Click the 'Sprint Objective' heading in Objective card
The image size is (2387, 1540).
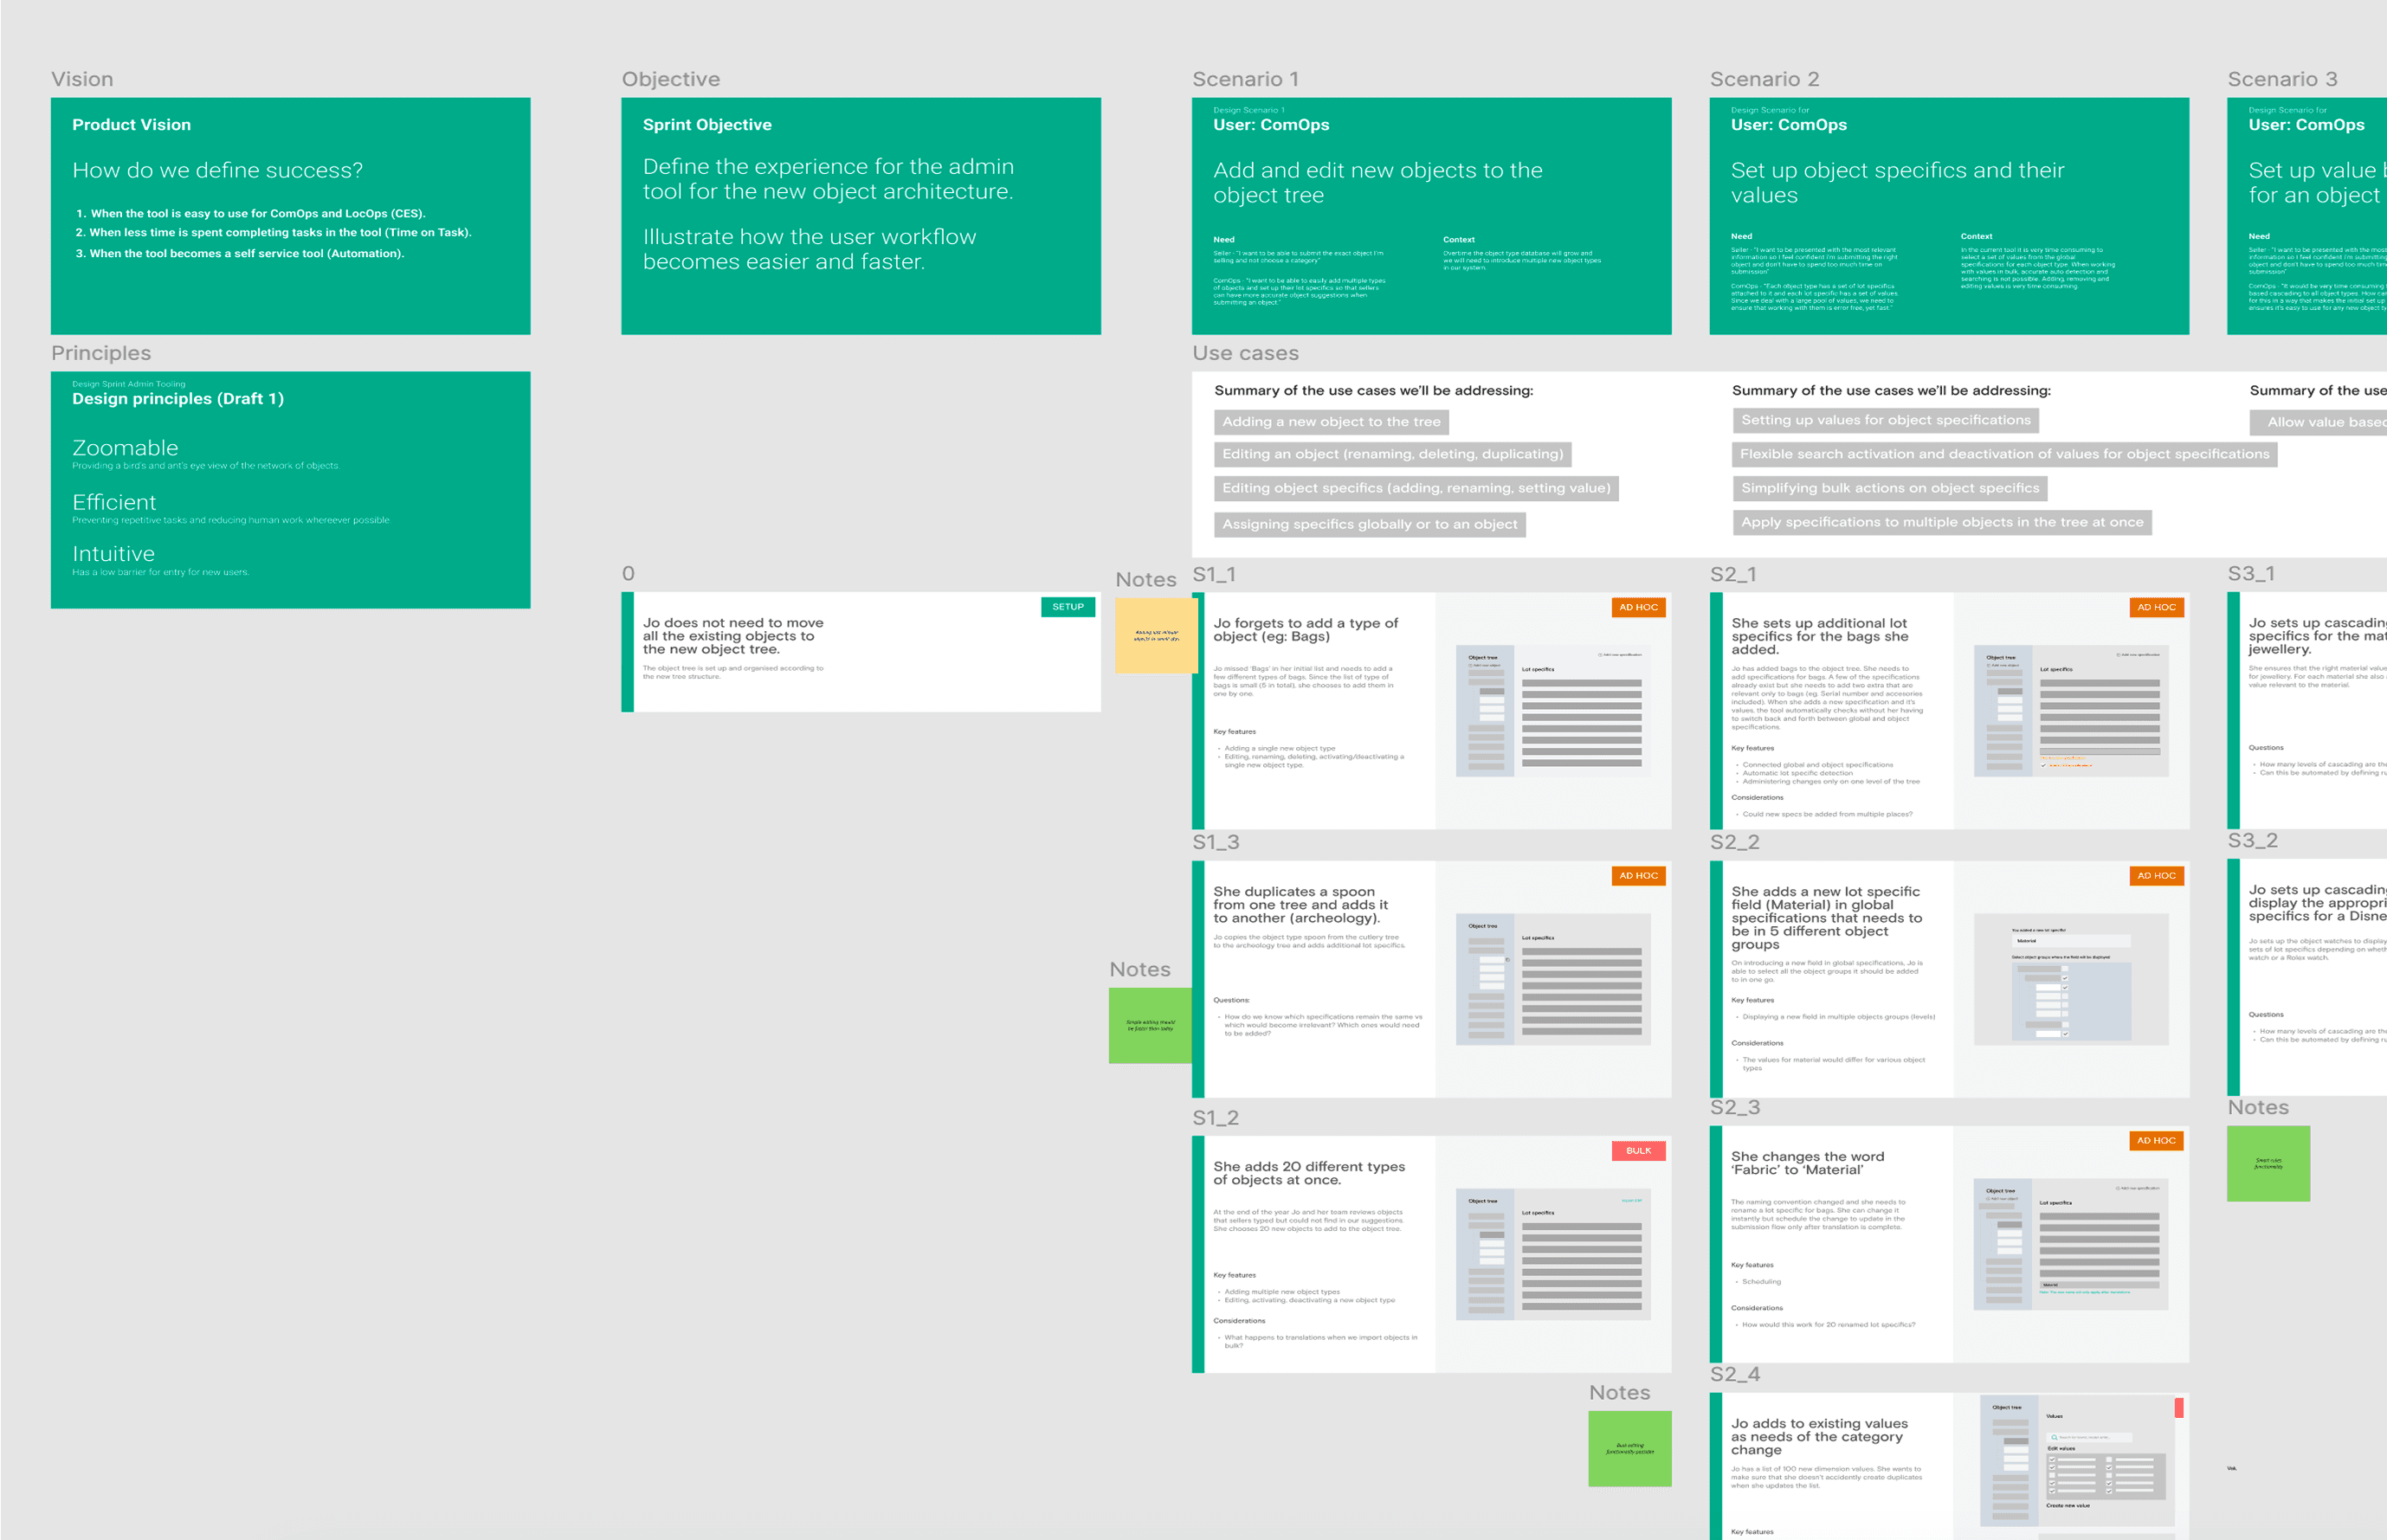(707, 125)
